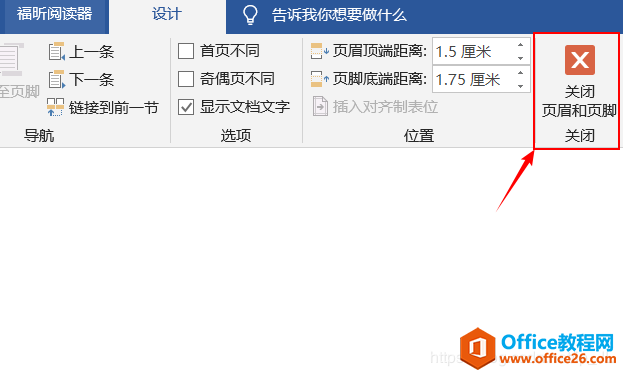
Task: Click the 告诉我你想要做什么 search box
Action: tap(339, 15)
